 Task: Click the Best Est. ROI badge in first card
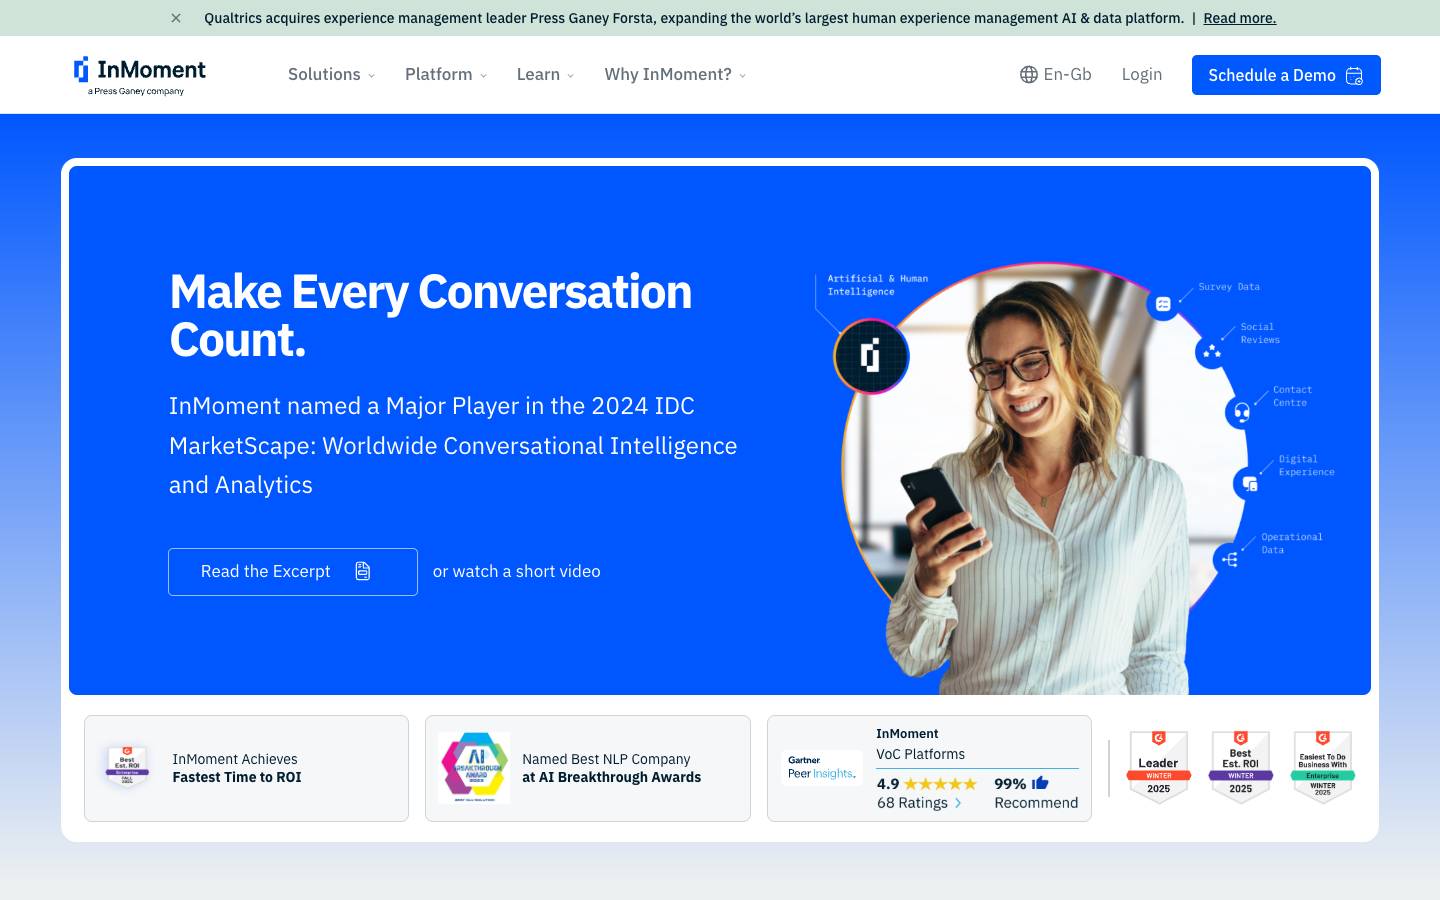pyautogui.click(x=127, y=767)
